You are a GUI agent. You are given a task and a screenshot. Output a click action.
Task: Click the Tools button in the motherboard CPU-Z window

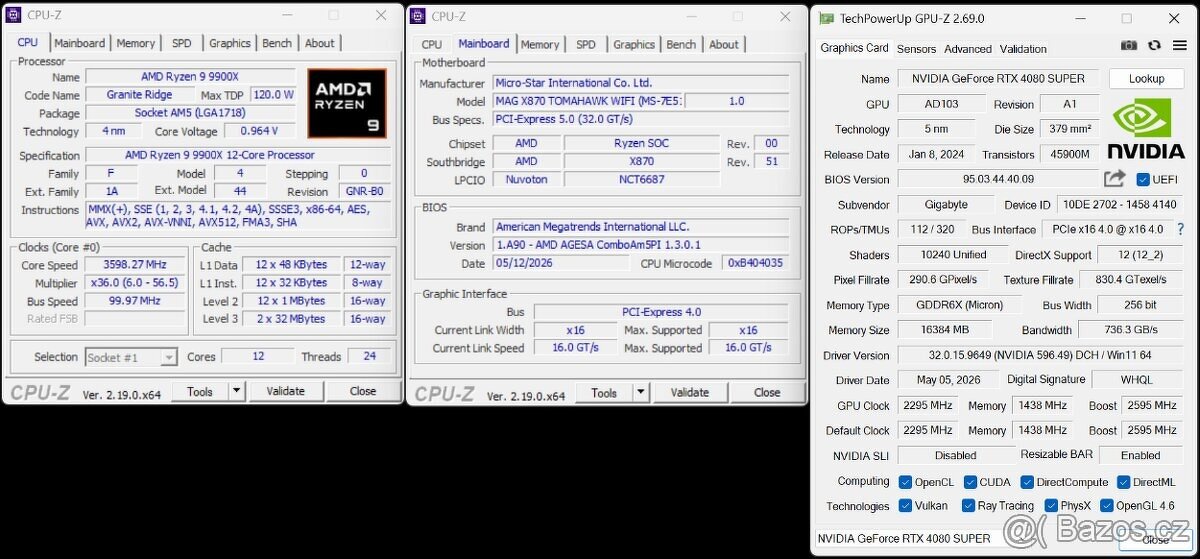pyautogui.click(x=604, y=393)
